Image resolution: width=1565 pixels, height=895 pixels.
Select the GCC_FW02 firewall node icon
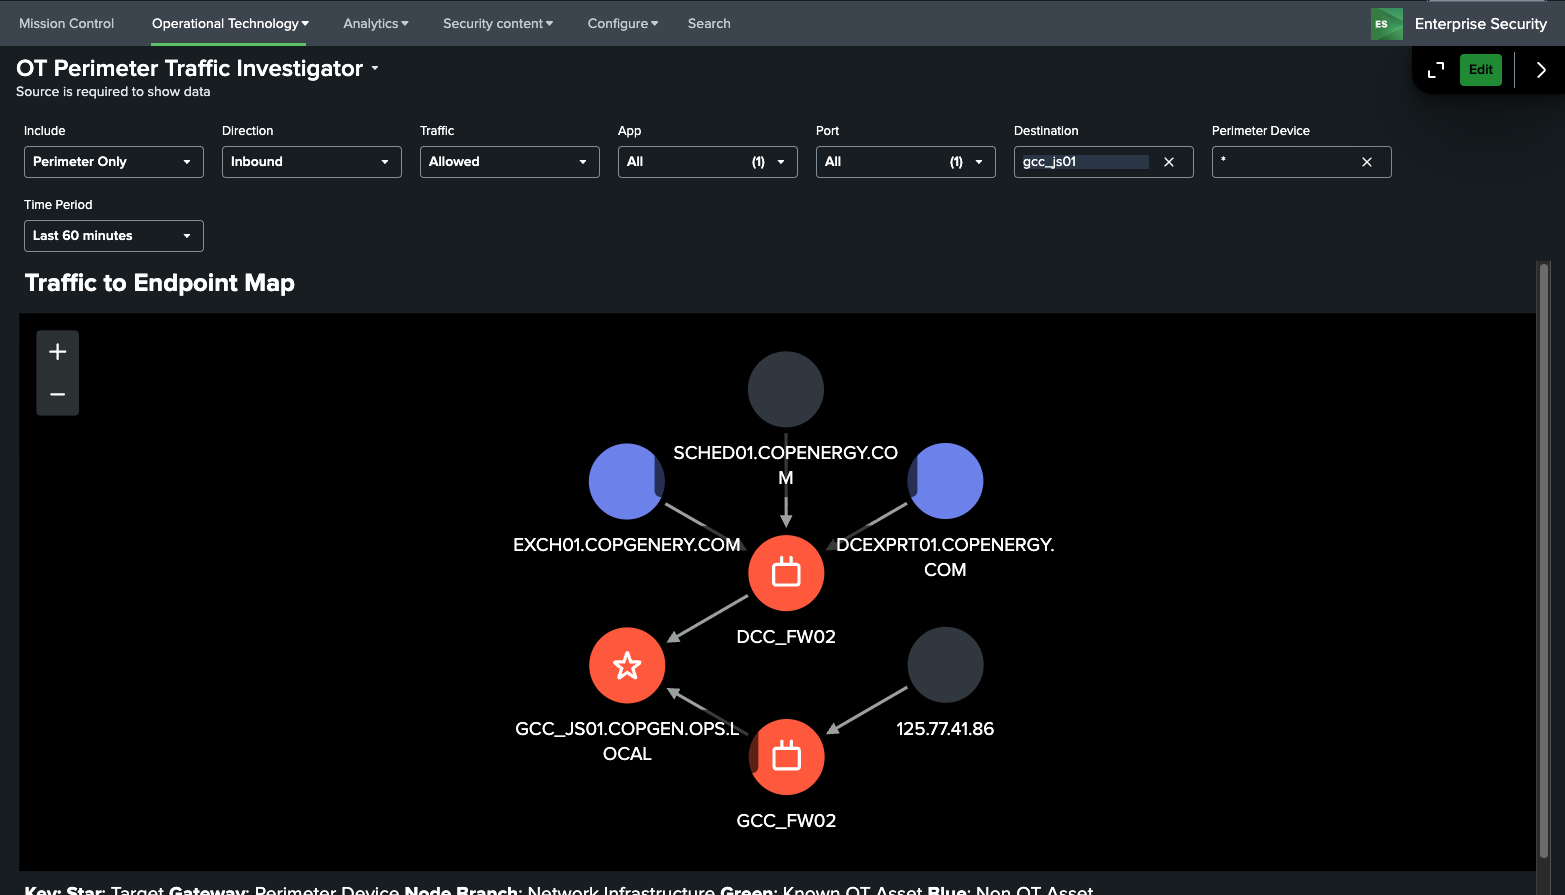pos(786,757)
